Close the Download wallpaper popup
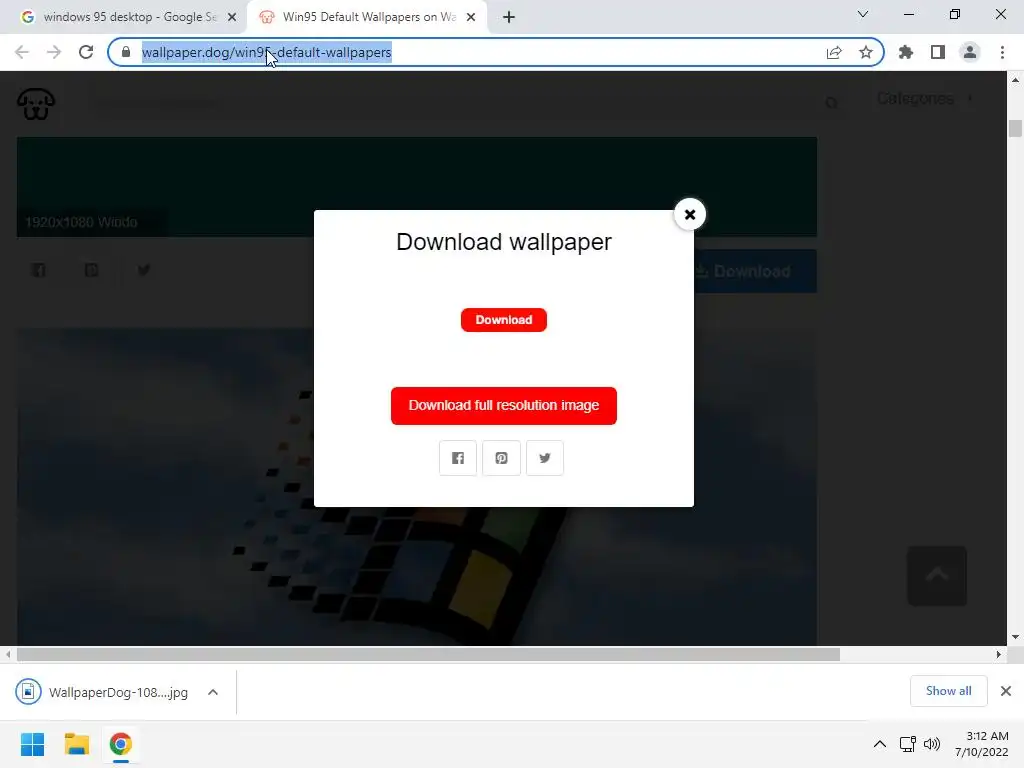 point(690,214)
